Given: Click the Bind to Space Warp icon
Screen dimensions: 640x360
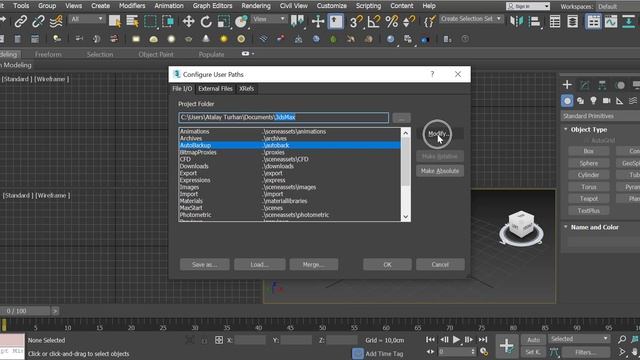Looking at the screenshot, I should tap(56, 21).
